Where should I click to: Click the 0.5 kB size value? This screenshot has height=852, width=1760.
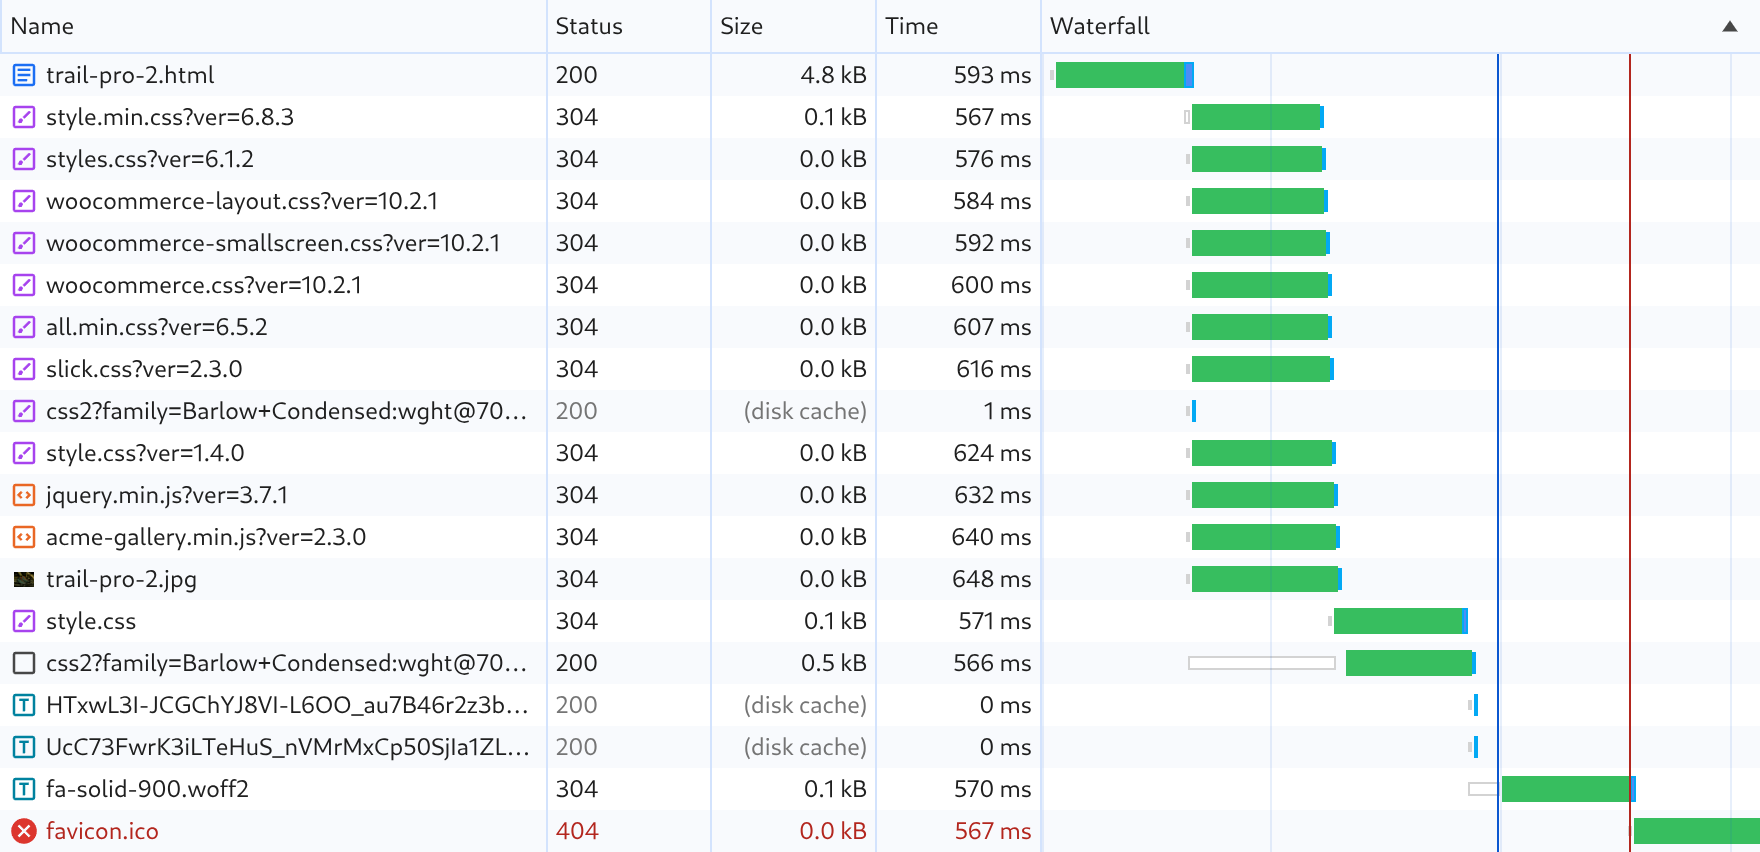click(834, 663)
